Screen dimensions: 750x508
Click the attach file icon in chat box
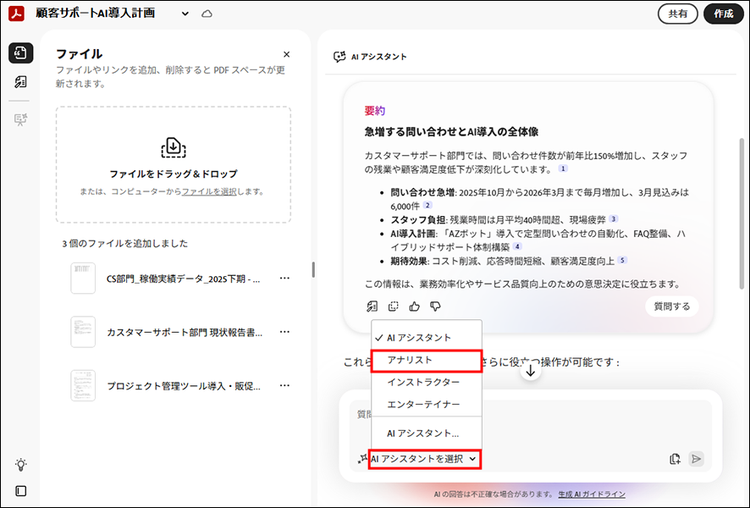click(x=675, y=459)
